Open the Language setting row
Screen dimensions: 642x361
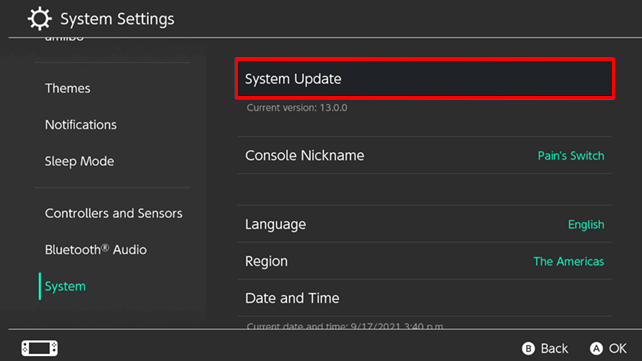click(x=425, y=224)
